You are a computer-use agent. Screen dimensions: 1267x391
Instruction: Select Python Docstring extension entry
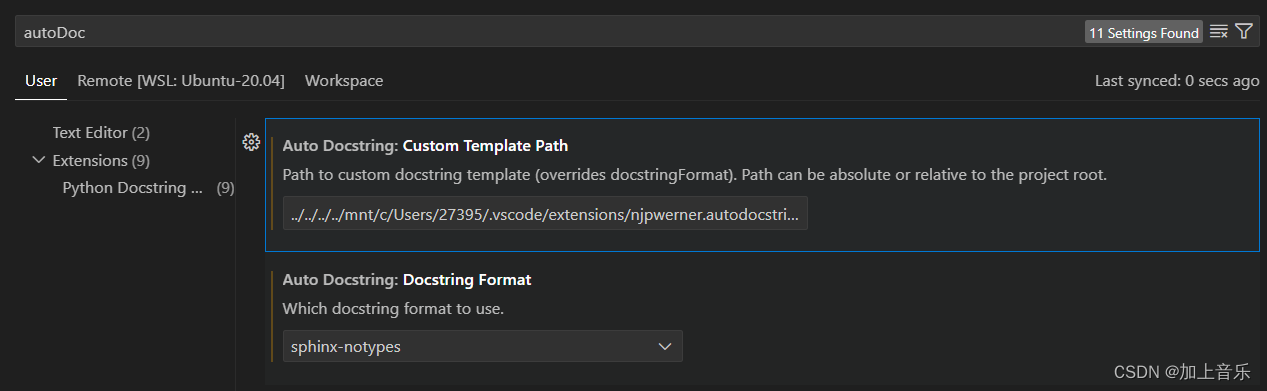tap(125, 188)
